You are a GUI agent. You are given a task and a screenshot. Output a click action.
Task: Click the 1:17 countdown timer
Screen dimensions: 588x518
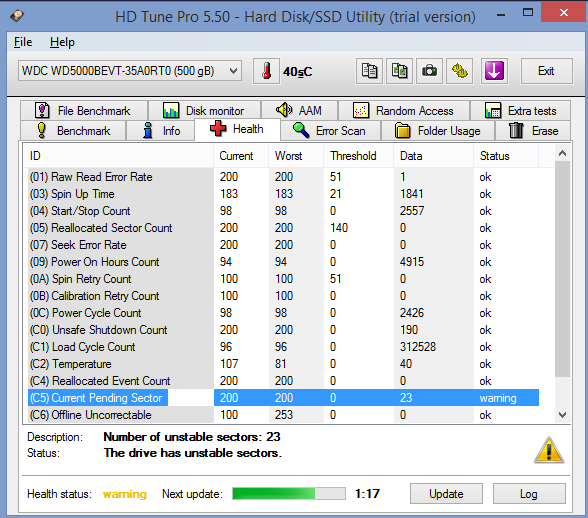pos(367,494)
